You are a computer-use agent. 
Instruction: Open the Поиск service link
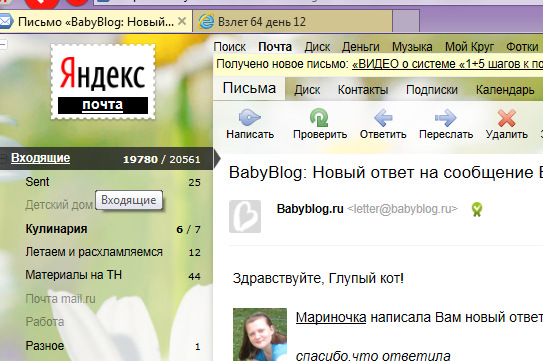[x=230, y=47]
